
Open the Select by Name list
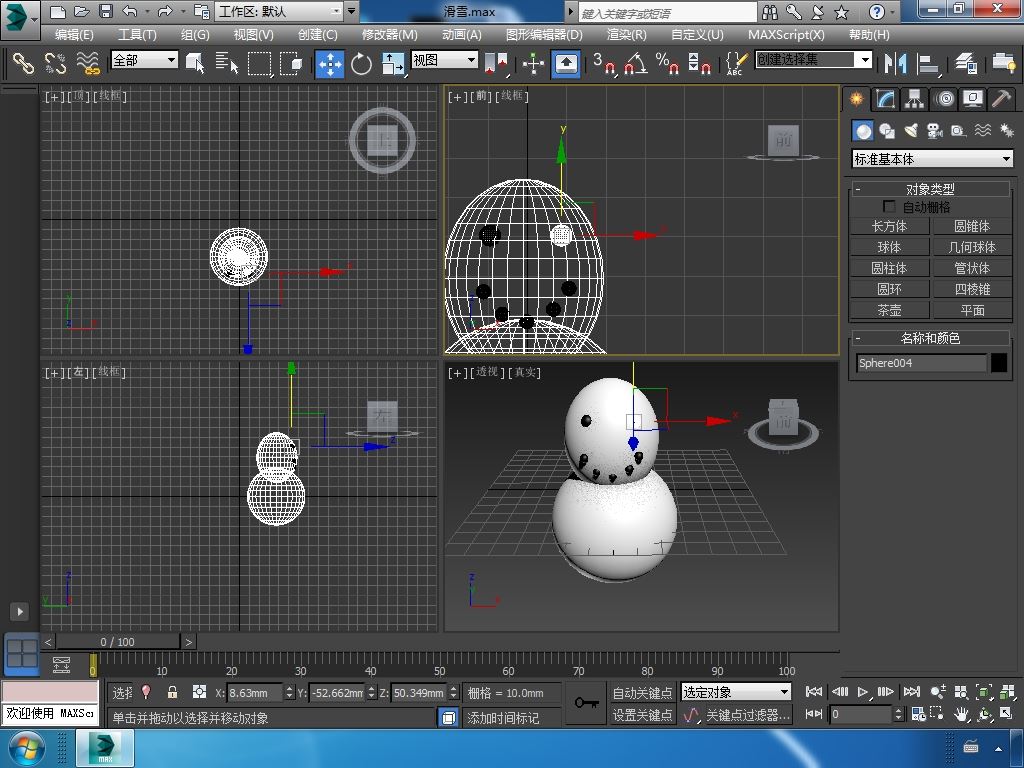pos(227,63)
